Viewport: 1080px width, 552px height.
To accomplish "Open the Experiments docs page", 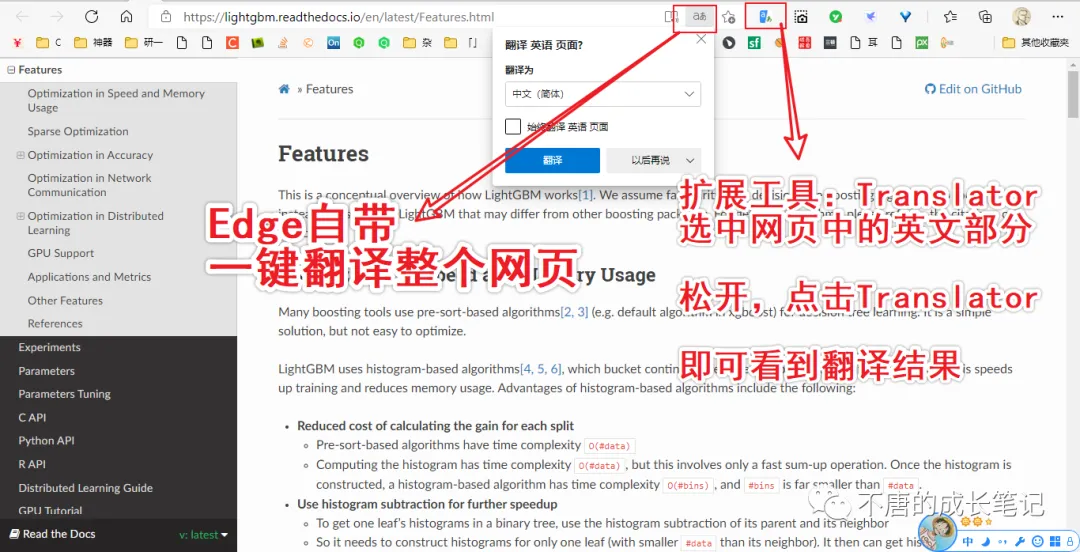I will tap(50, 347).
